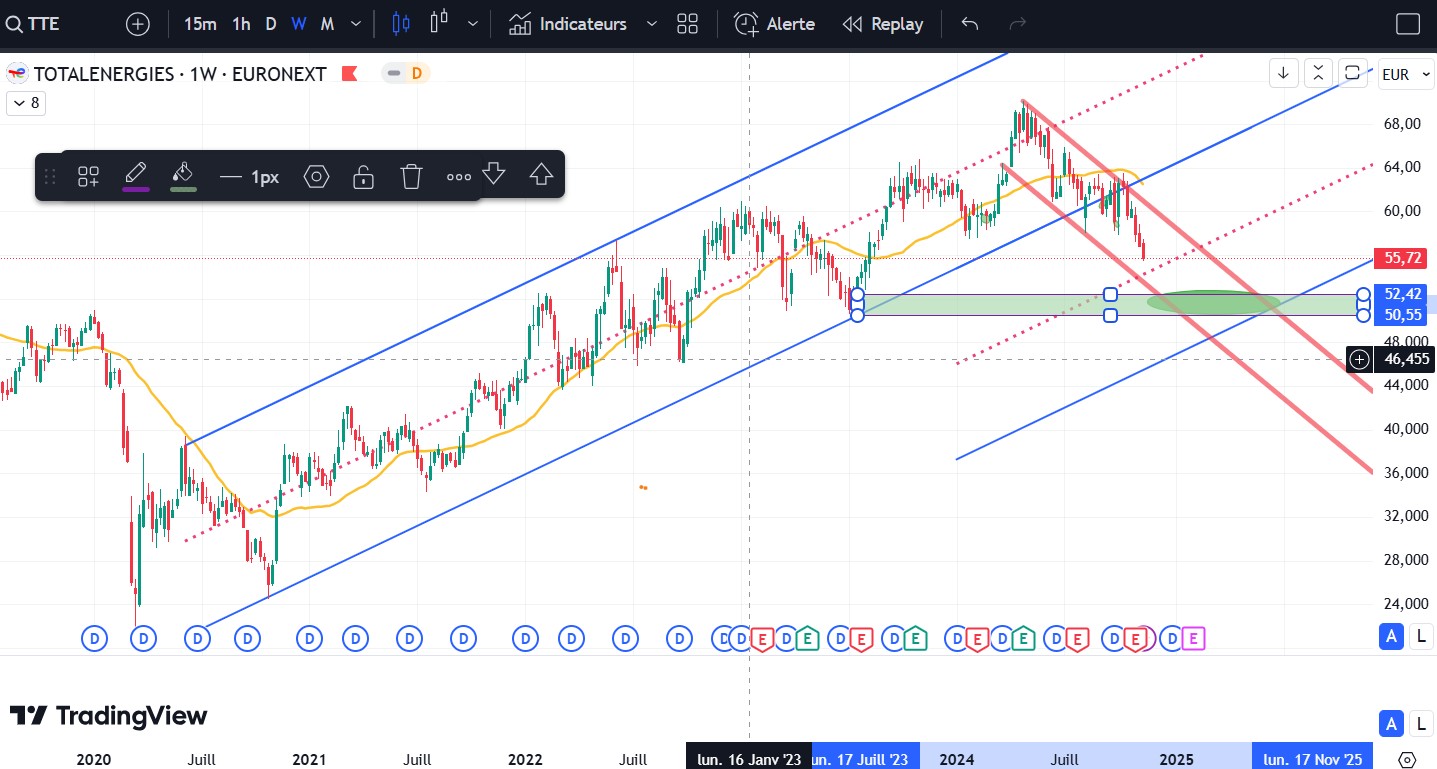Select the bottom-left handle of green rectangle

coord(857,316)
